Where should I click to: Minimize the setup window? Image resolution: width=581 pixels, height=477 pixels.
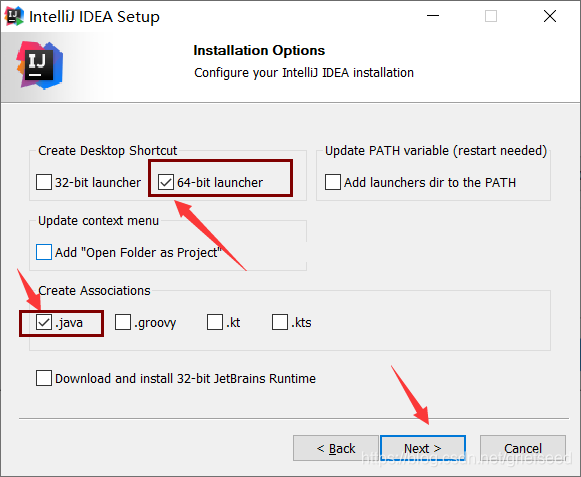[433, 16]
